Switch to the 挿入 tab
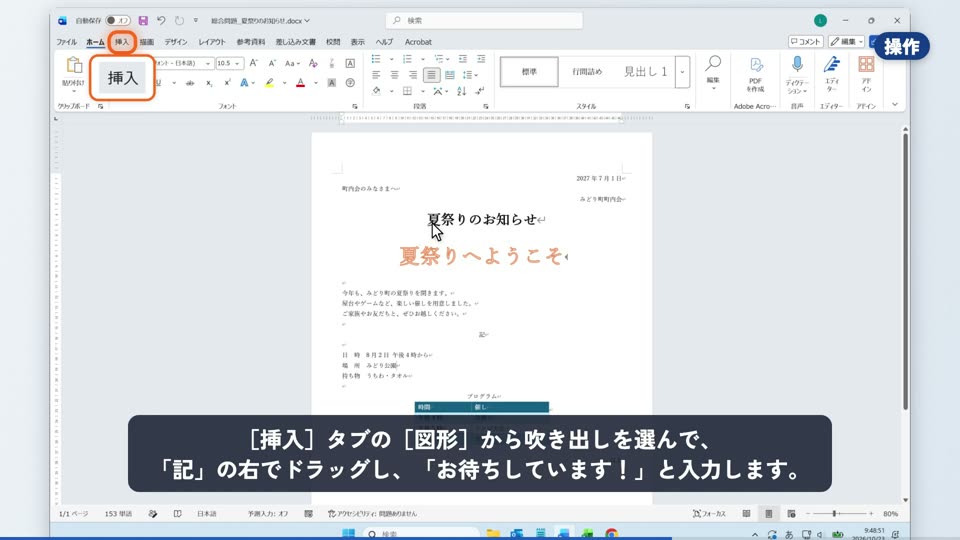The image size is (960, 540). [x=122, y=42]
